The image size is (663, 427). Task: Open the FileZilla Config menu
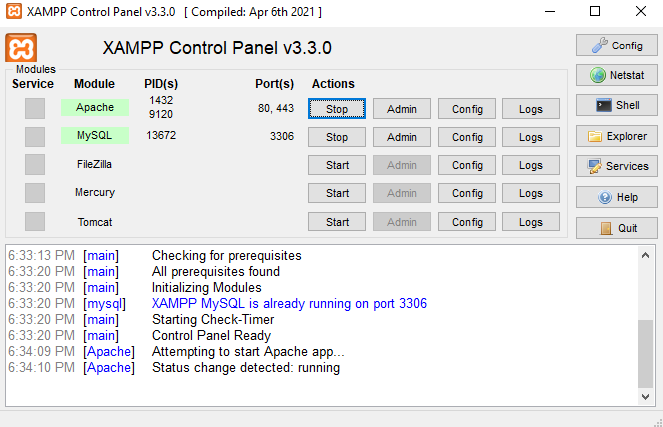coord(467,165)
